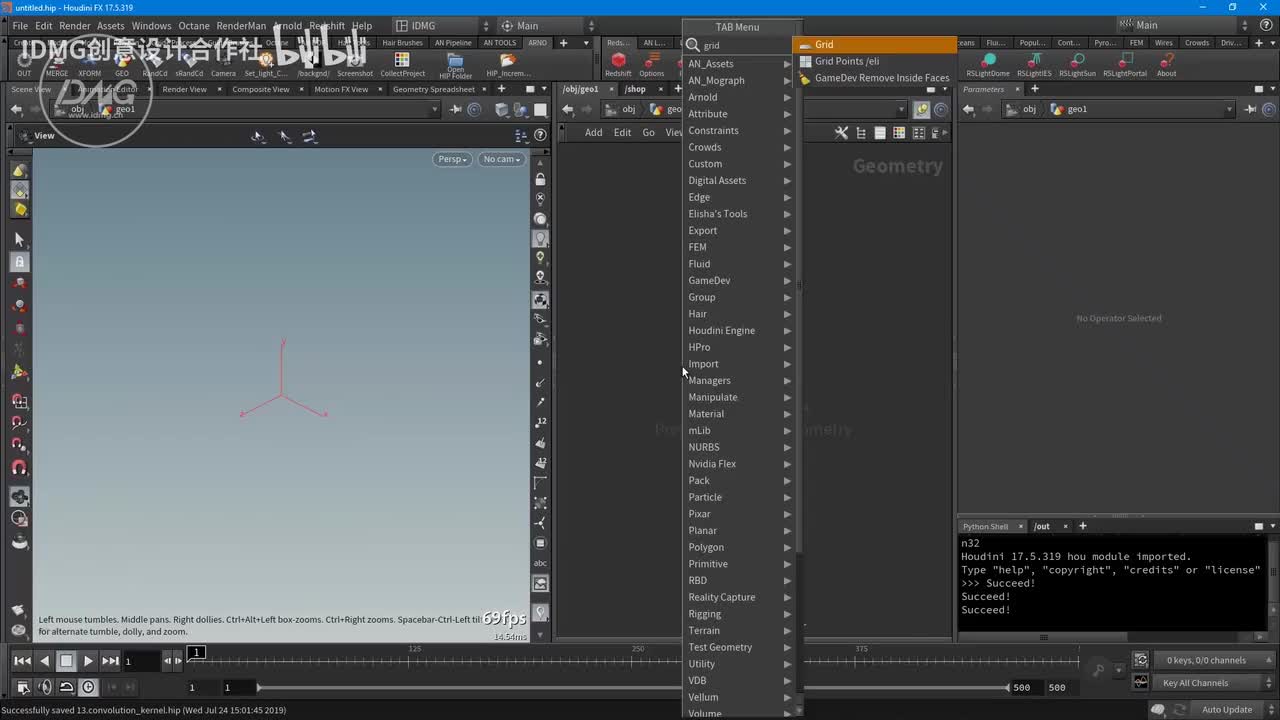Toggle audio in the playbar
The image size is (1280, 720).
coord(44,687)
